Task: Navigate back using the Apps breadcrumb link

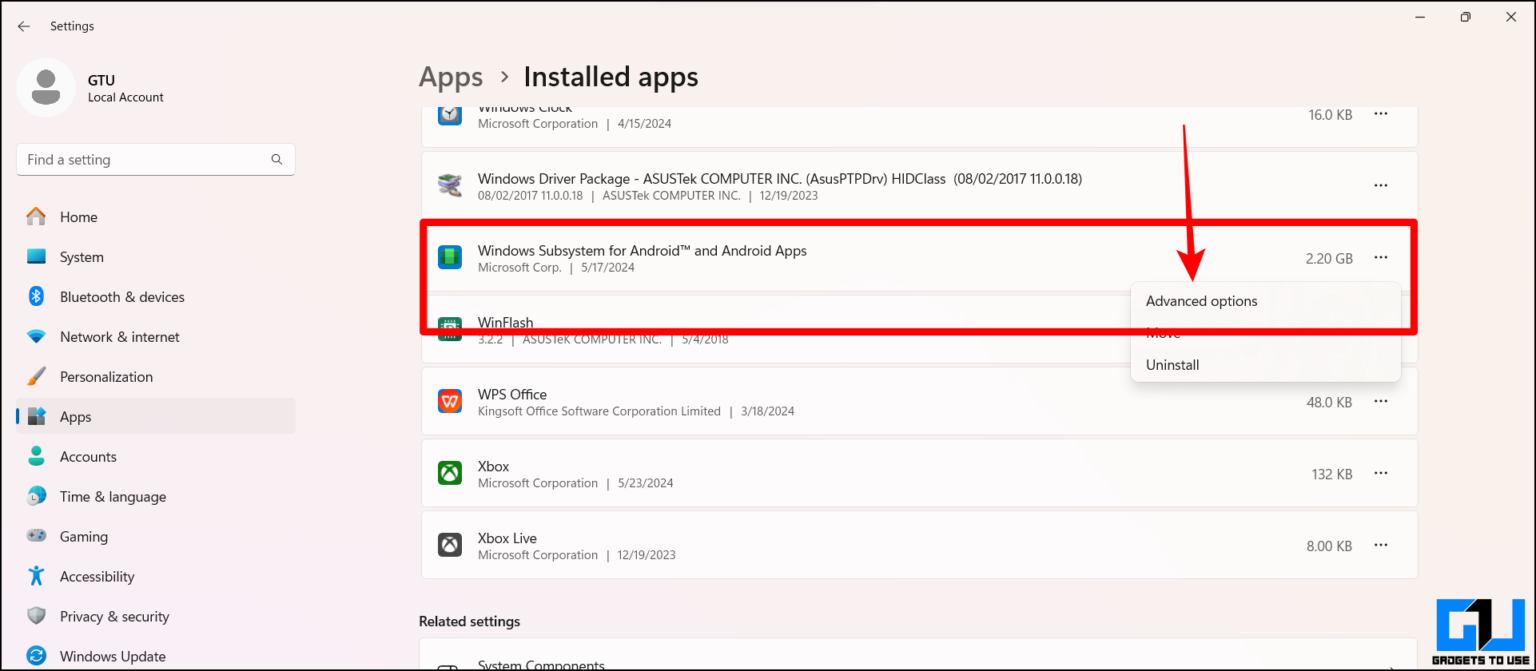Action: (x=450, y=76)
